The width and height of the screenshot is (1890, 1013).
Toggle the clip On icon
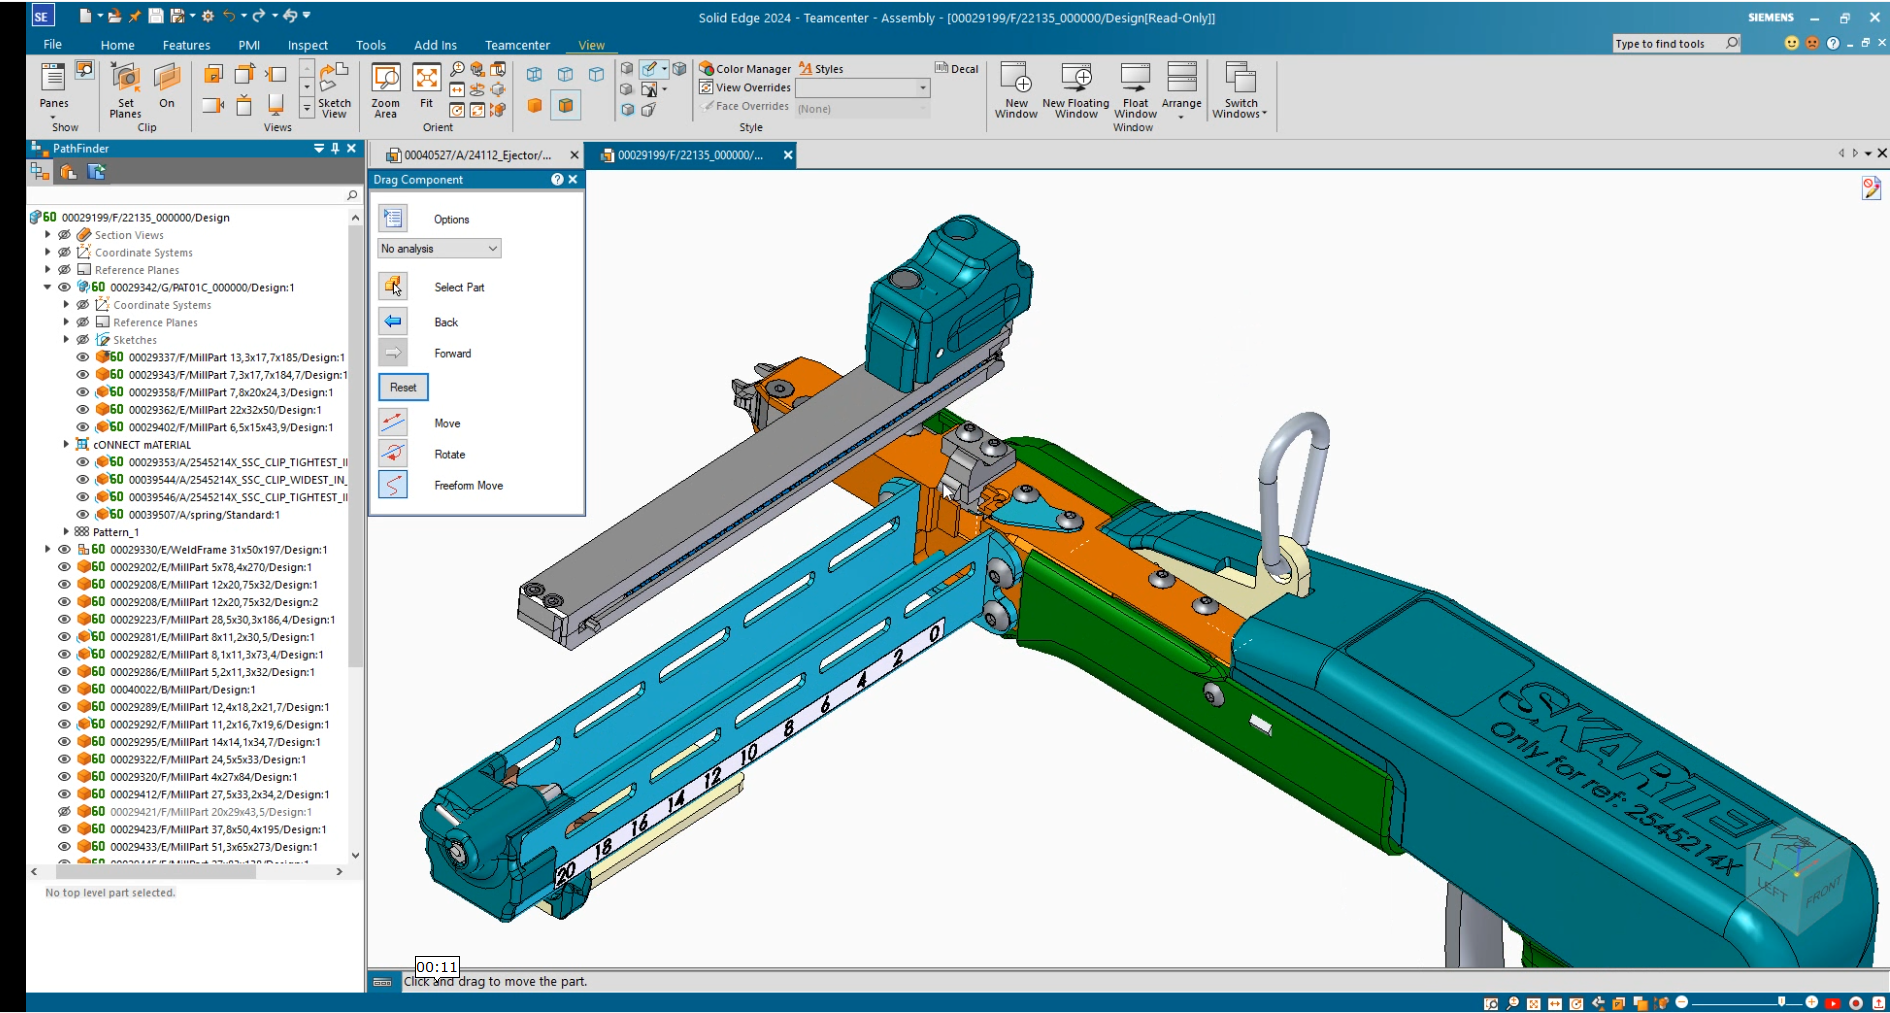pyautogui.click(x=167, y=85)
